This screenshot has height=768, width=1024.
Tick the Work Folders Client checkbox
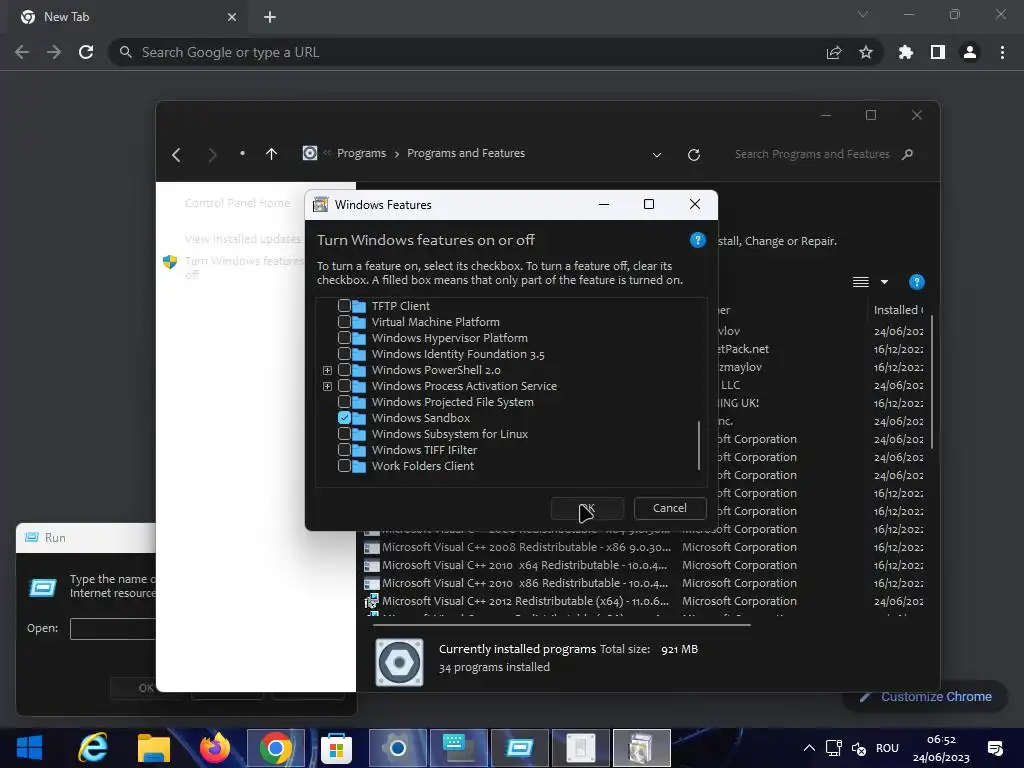(x=344, y=466)
